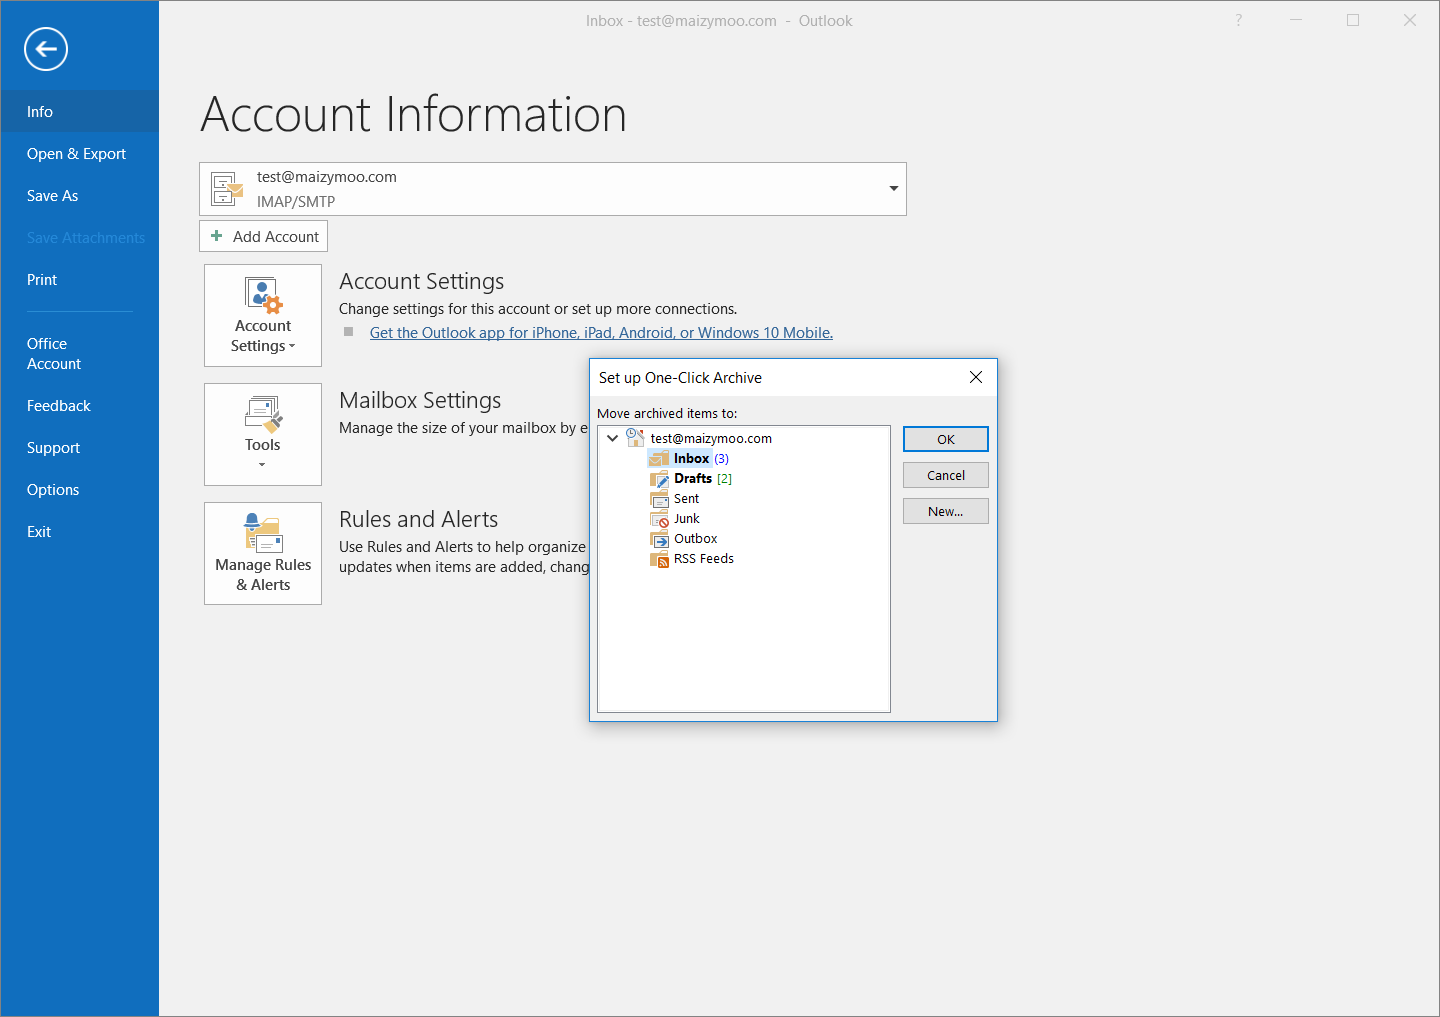Select the Inbox folder in archive tree
Viewport: 1440px width, 1017px height.
tap(691, 459)
